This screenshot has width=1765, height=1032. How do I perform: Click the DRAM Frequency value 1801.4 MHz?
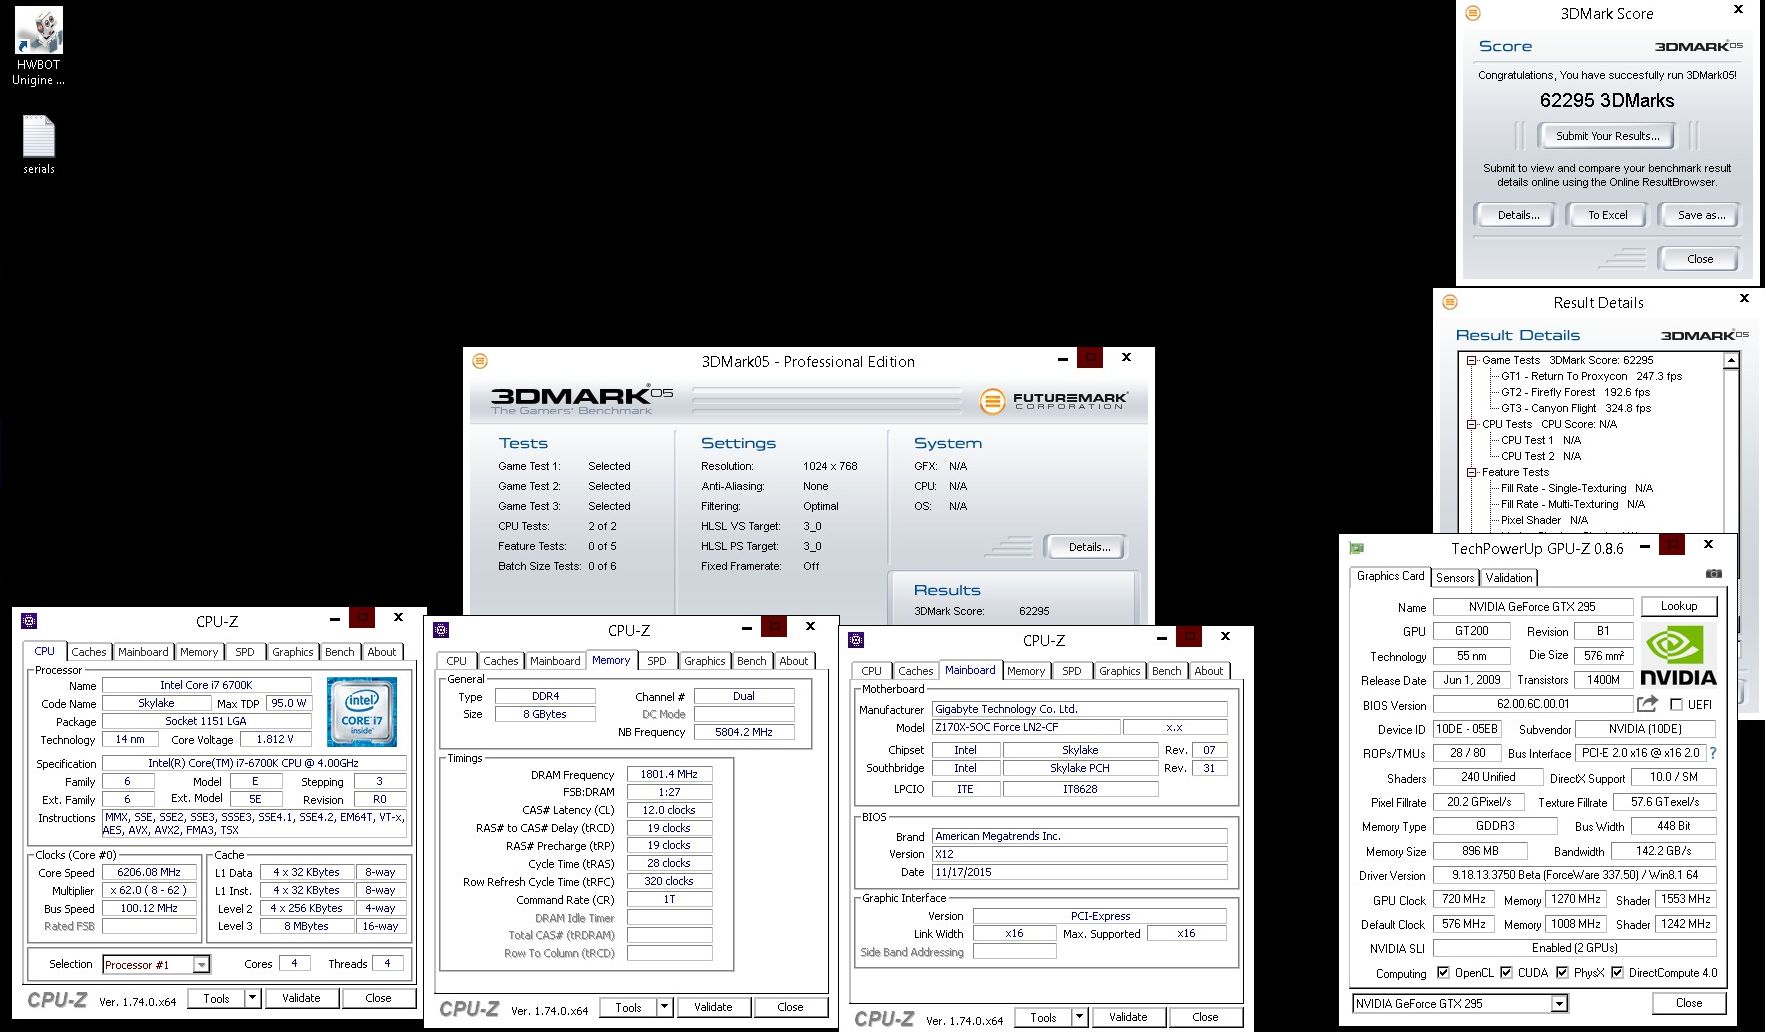(x=669, y=774)
